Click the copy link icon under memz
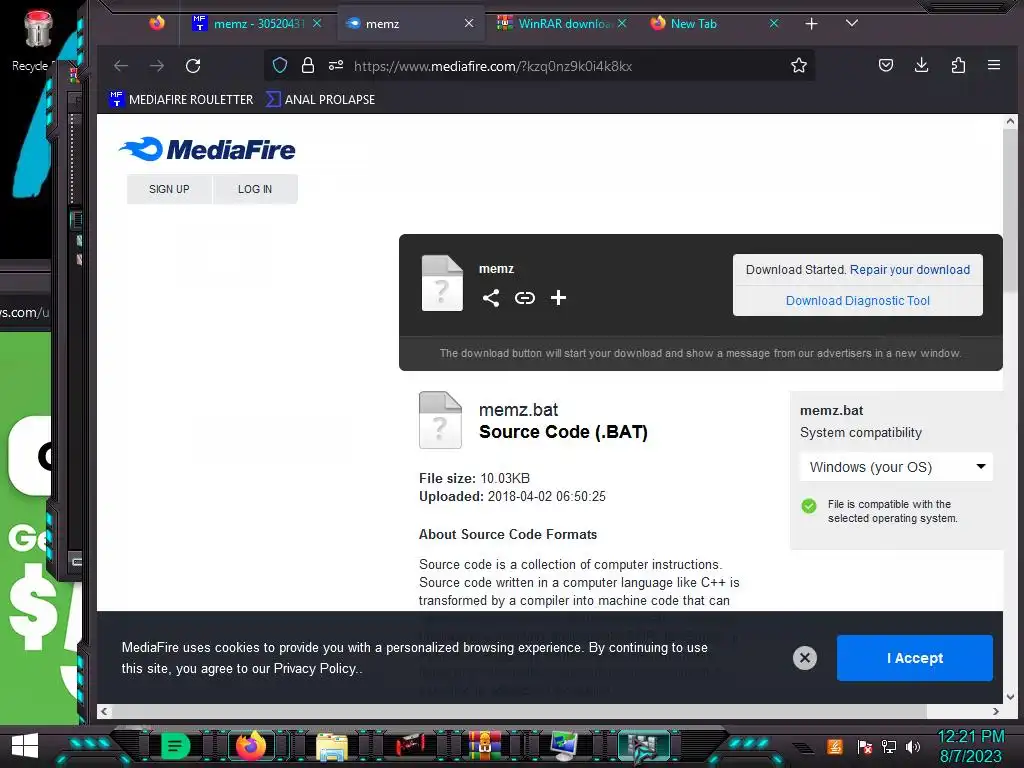The image size is (1024, 768). pyautogui.click(x=525, y=298)
